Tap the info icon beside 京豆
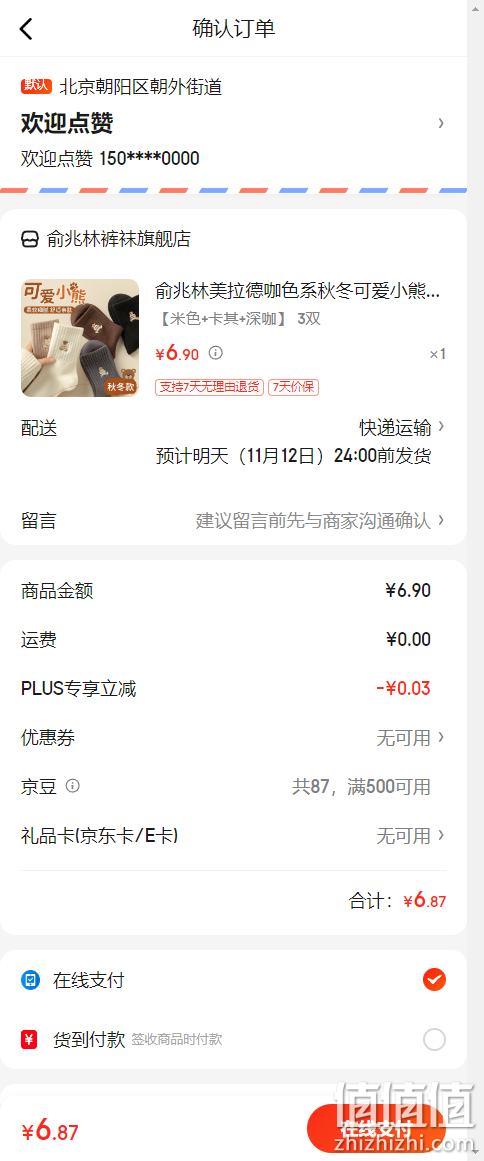484x1161 pixels. [73, 786]
